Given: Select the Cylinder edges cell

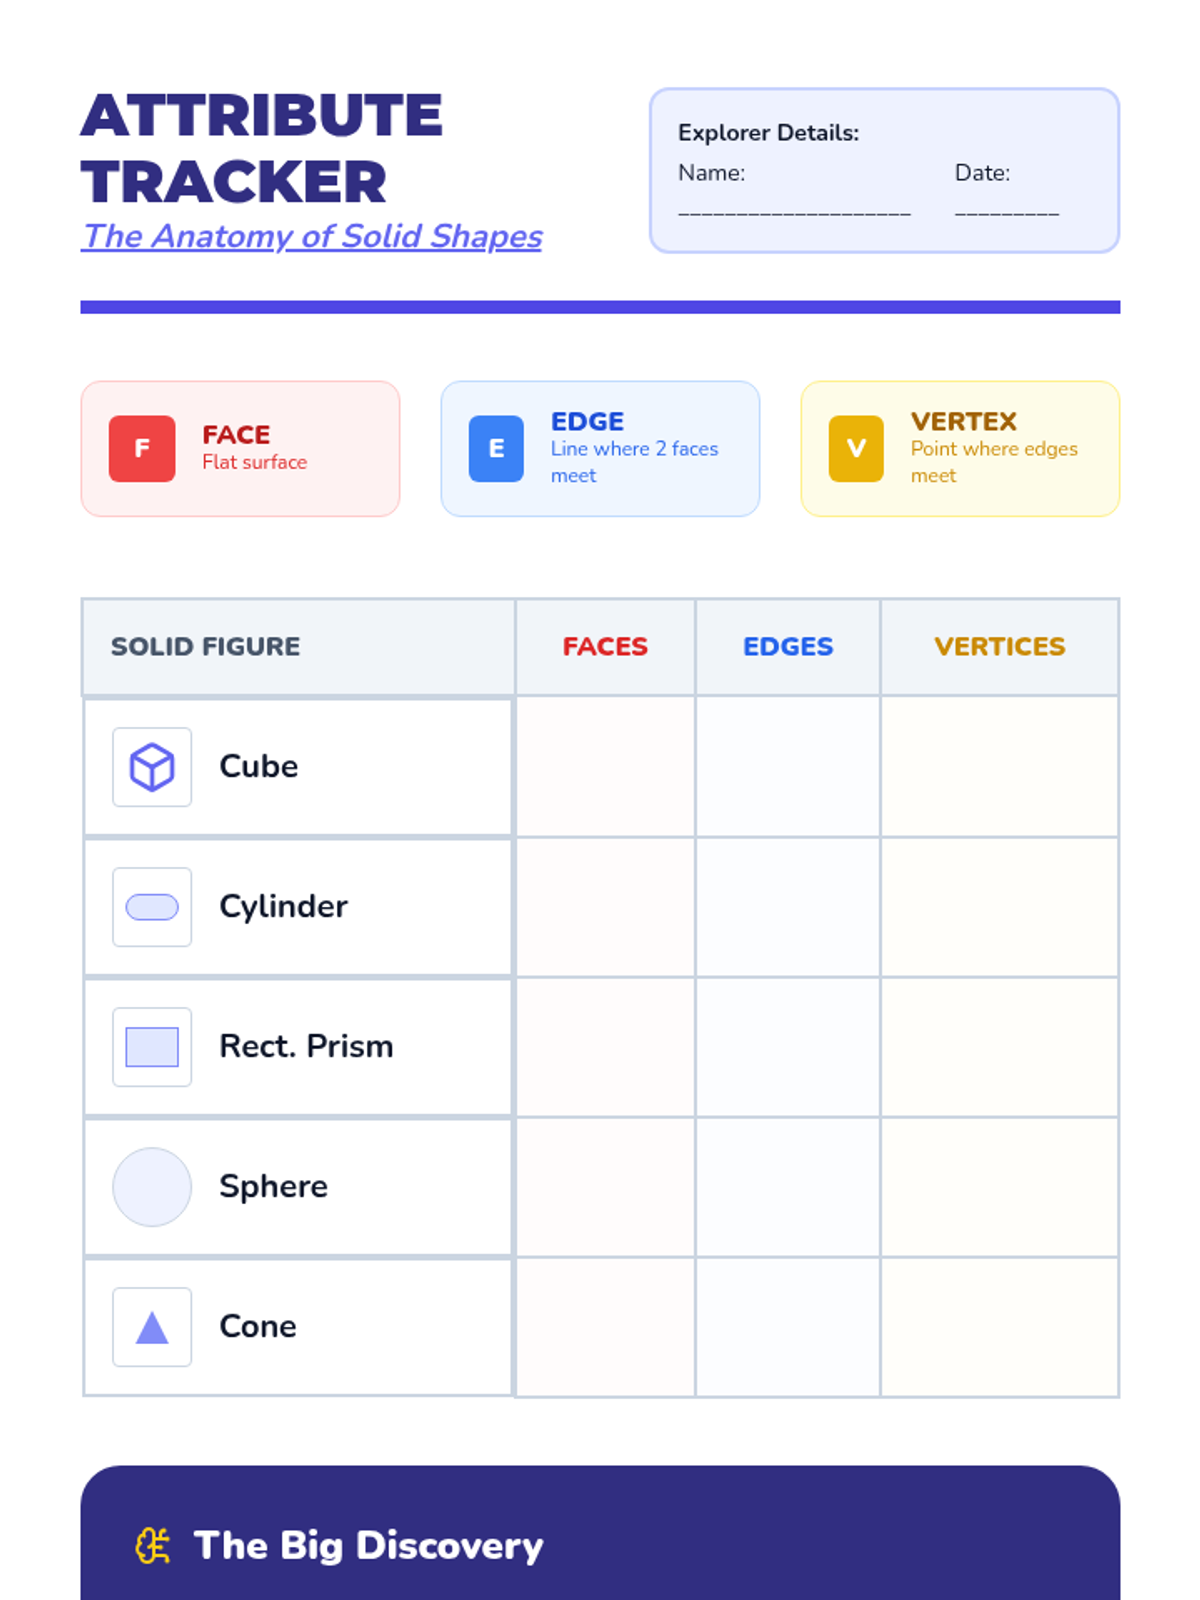Looking at the screenshot, I should click(x=788, y=907).
